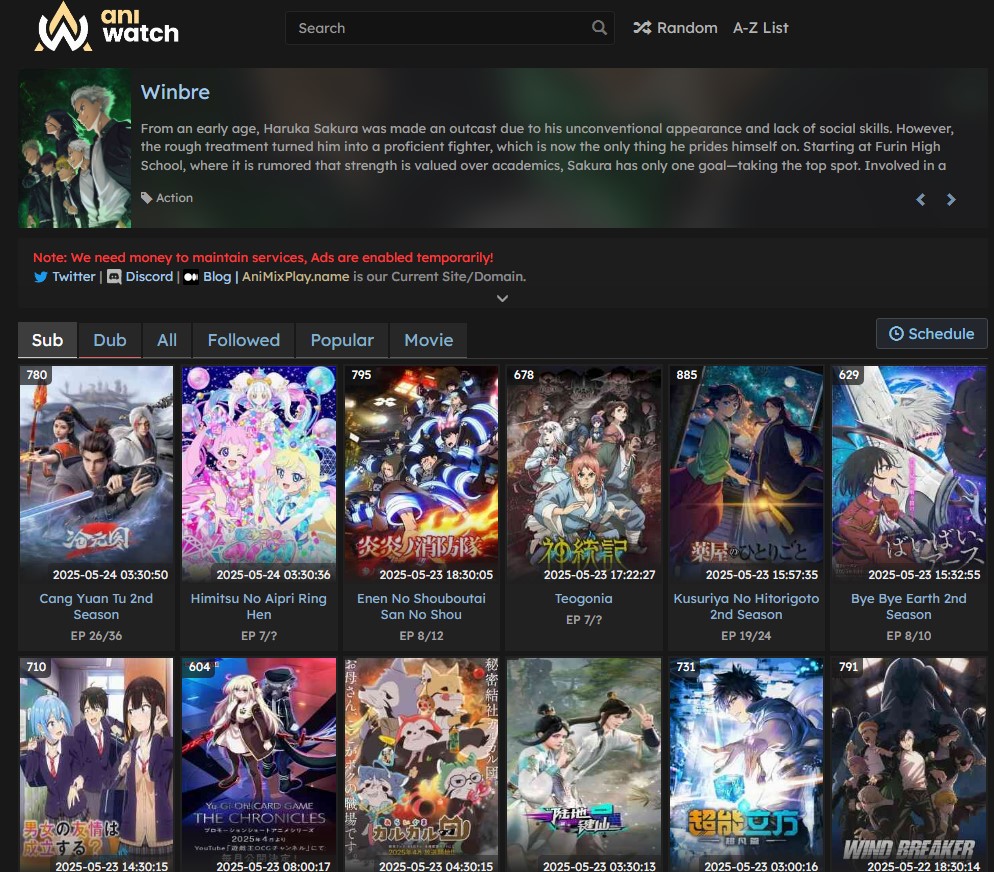Open the poster dated 2025-05-23 03:30:13
Image resolution: width=994 pixels, height=872 pixels.
click(x=584, y=765)
